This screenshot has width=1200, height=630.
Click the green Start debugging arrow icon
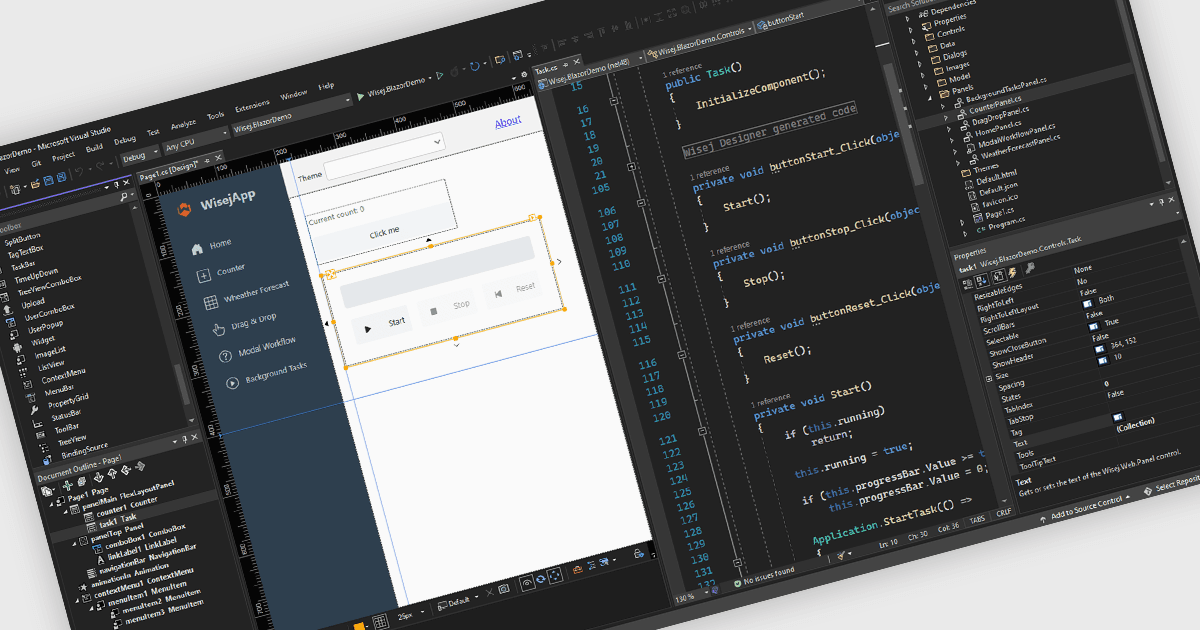359,96
